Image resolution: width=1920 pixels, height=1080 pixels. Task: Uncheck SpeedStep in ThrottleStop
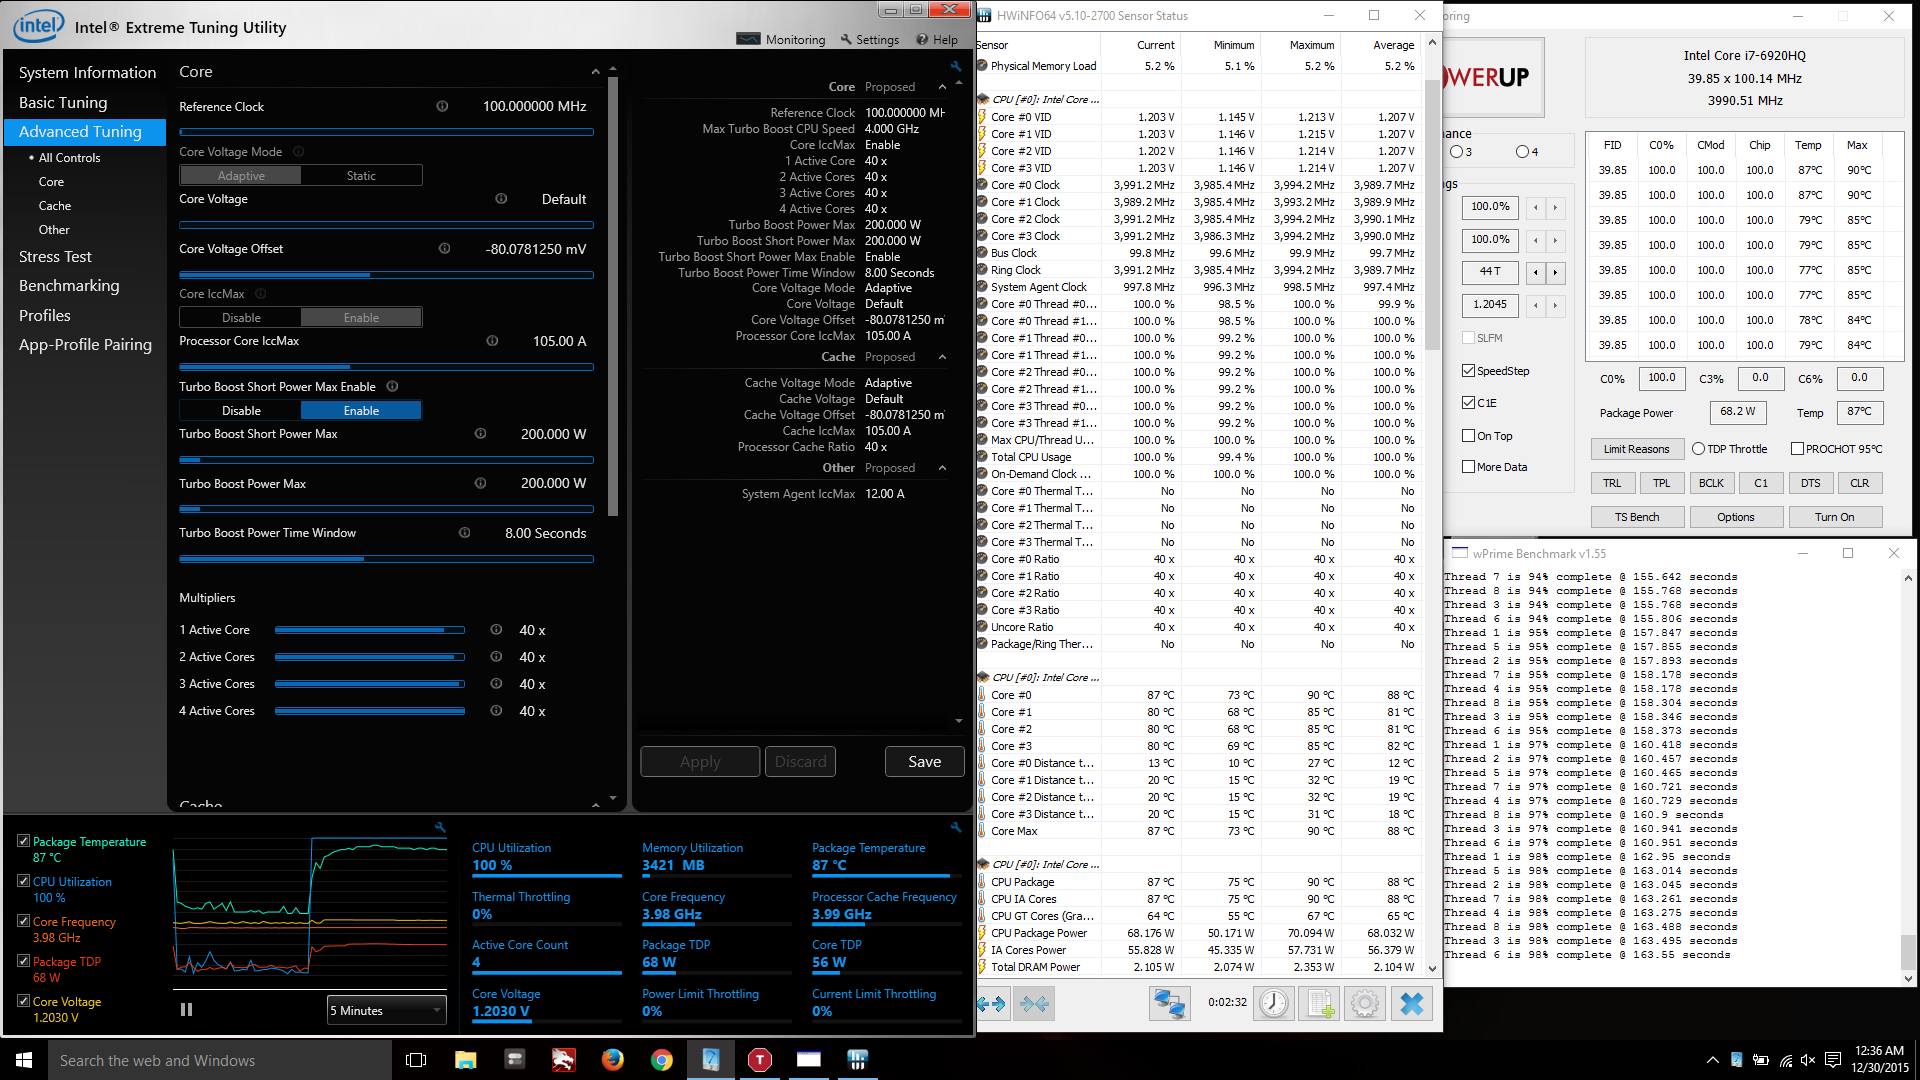[1469, 371]
